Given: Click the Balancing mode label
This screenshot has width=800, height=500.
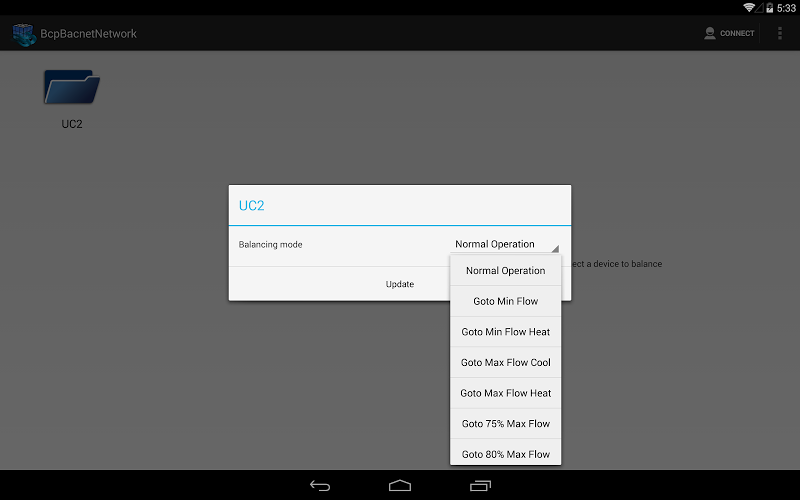Looking at the screenshot, I should 270,245.
